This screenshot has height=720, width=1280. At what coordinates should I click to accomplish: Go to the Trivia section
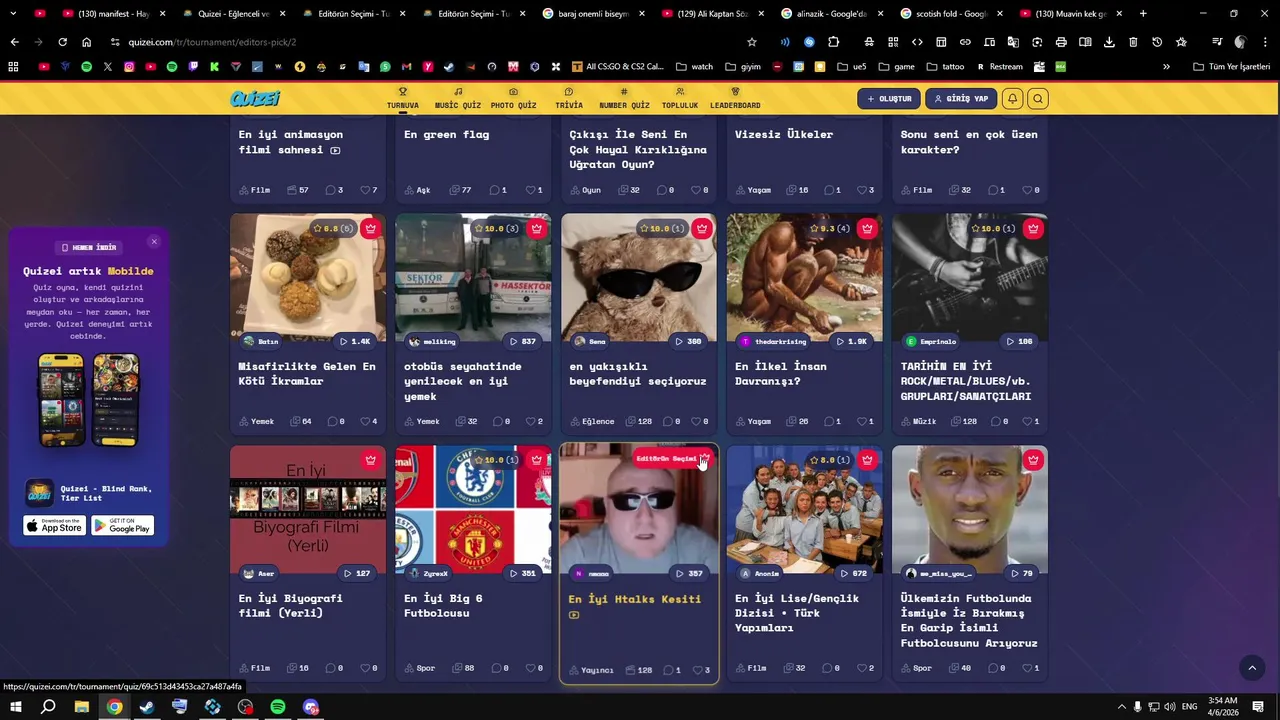(x=569, y=98)
